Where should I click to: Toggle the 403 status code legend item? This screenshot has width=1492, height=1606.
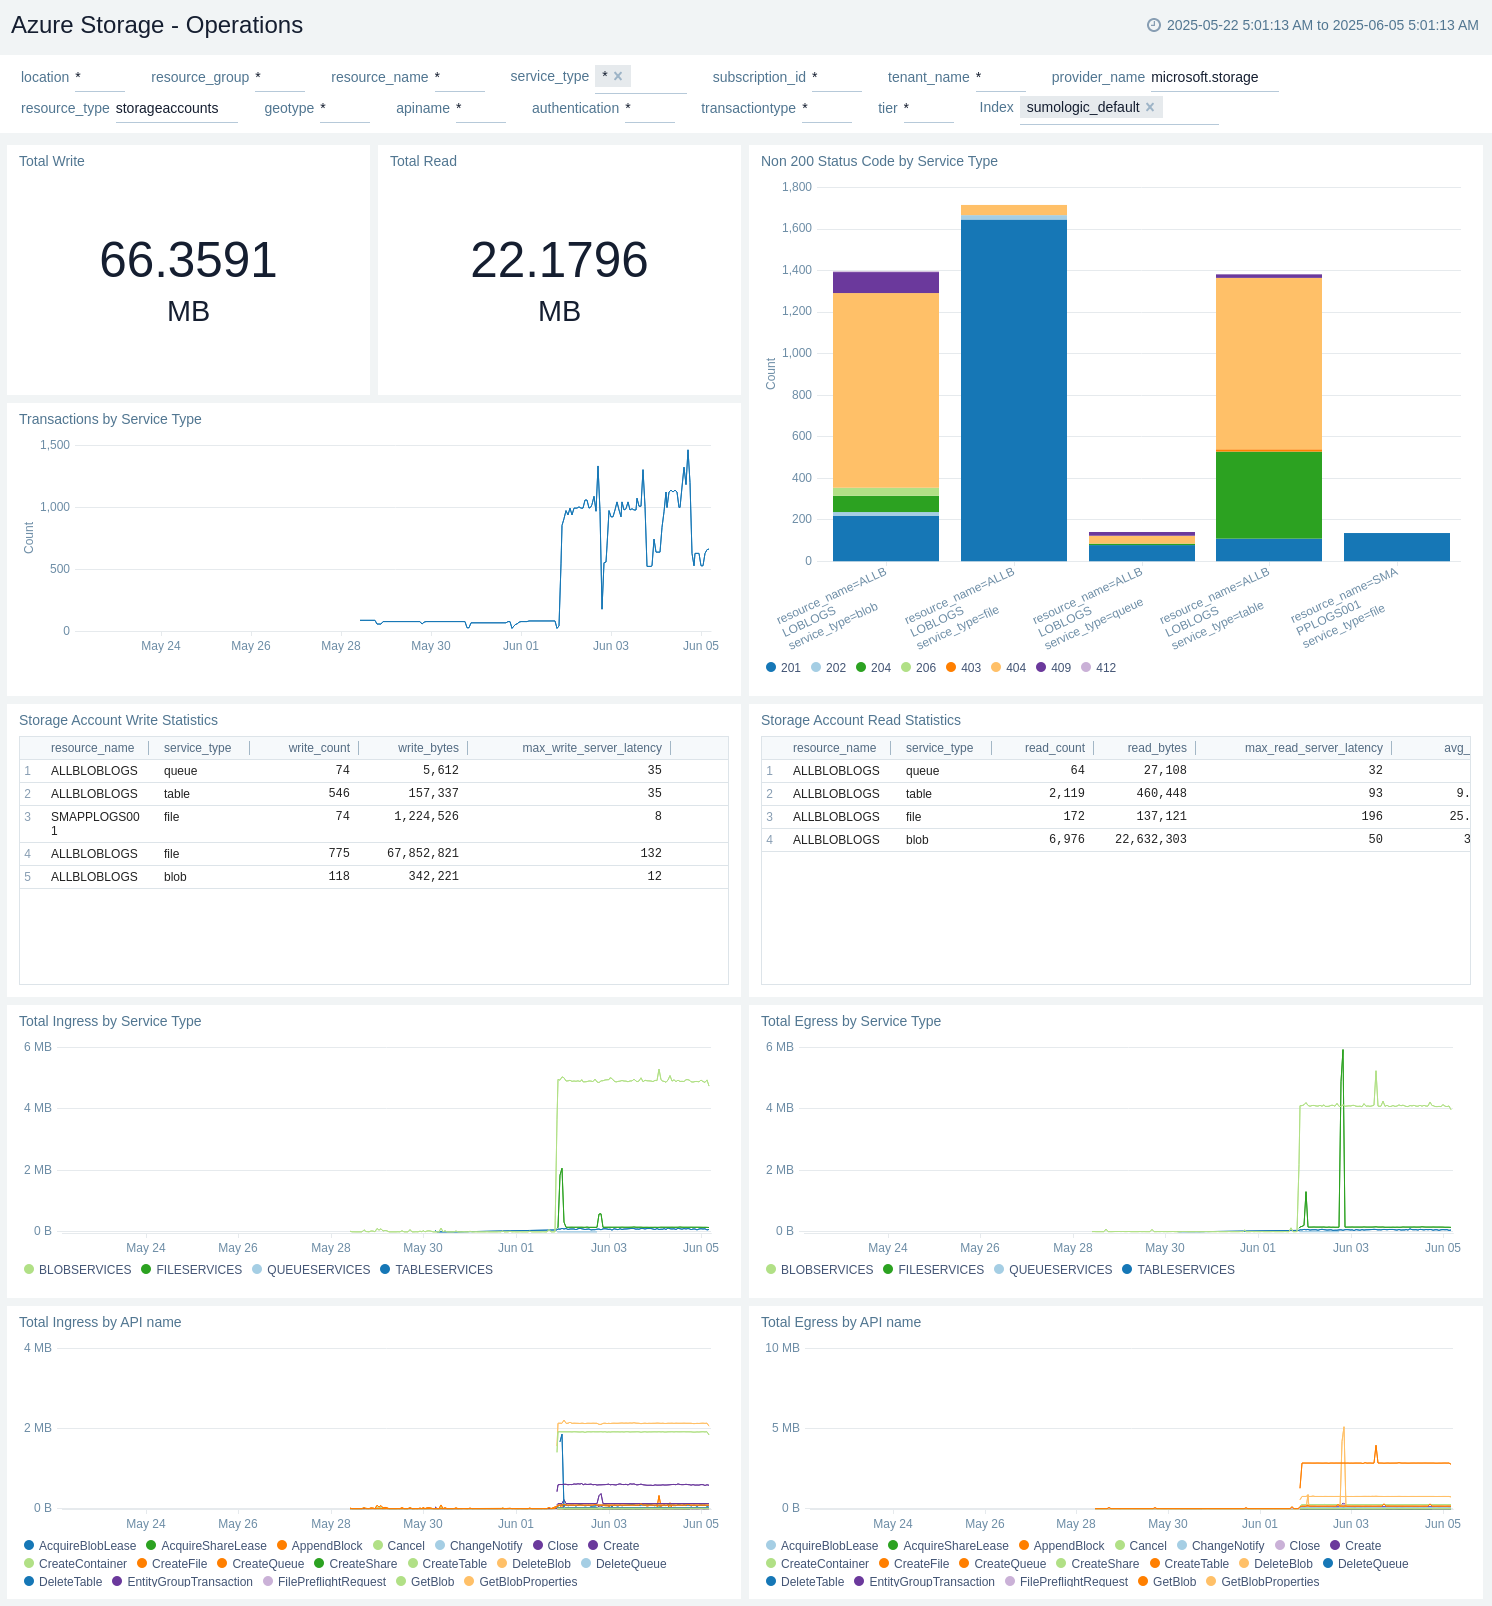[x=964, y=668]
